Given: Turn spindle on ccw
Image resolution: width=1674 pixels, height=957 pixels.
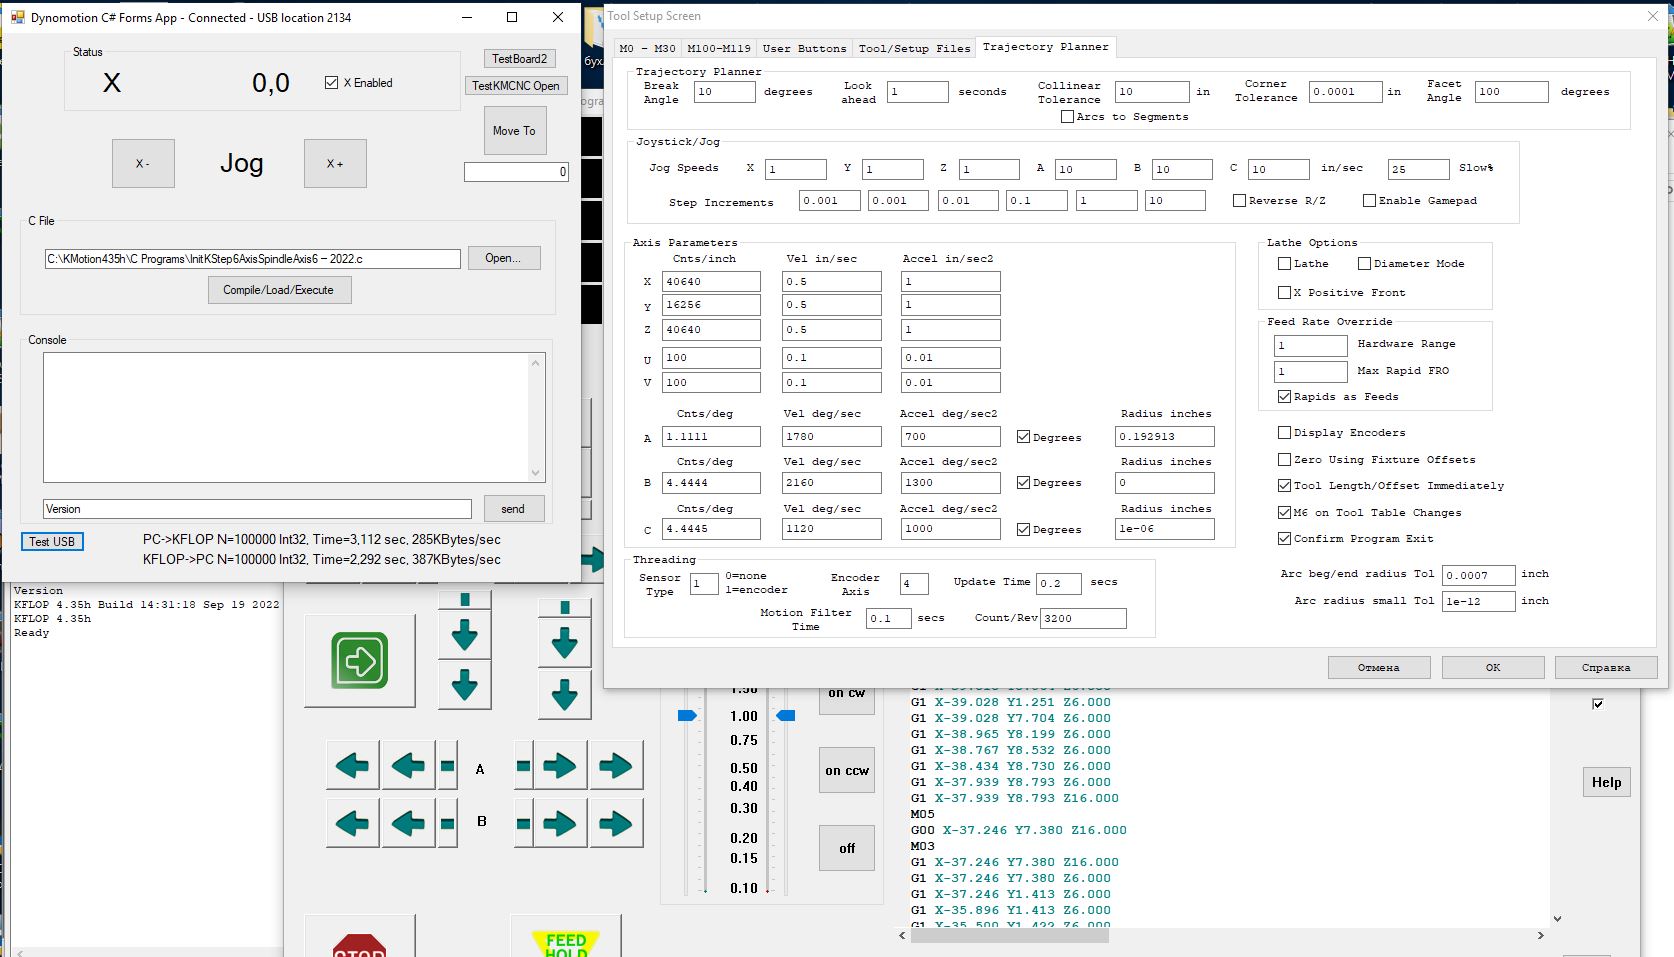Looking at the screenshot, I should [847, 771].
